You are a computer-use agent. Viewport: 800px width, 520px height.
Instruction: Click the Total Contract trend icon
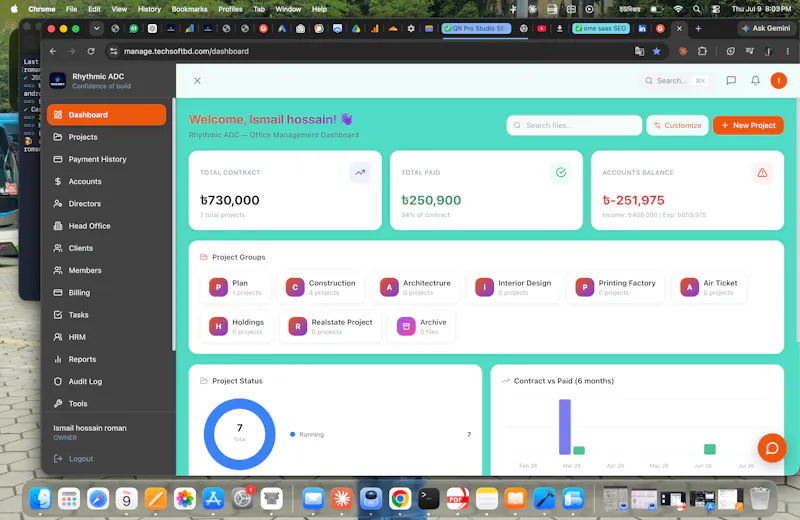[x=360, y=172]
